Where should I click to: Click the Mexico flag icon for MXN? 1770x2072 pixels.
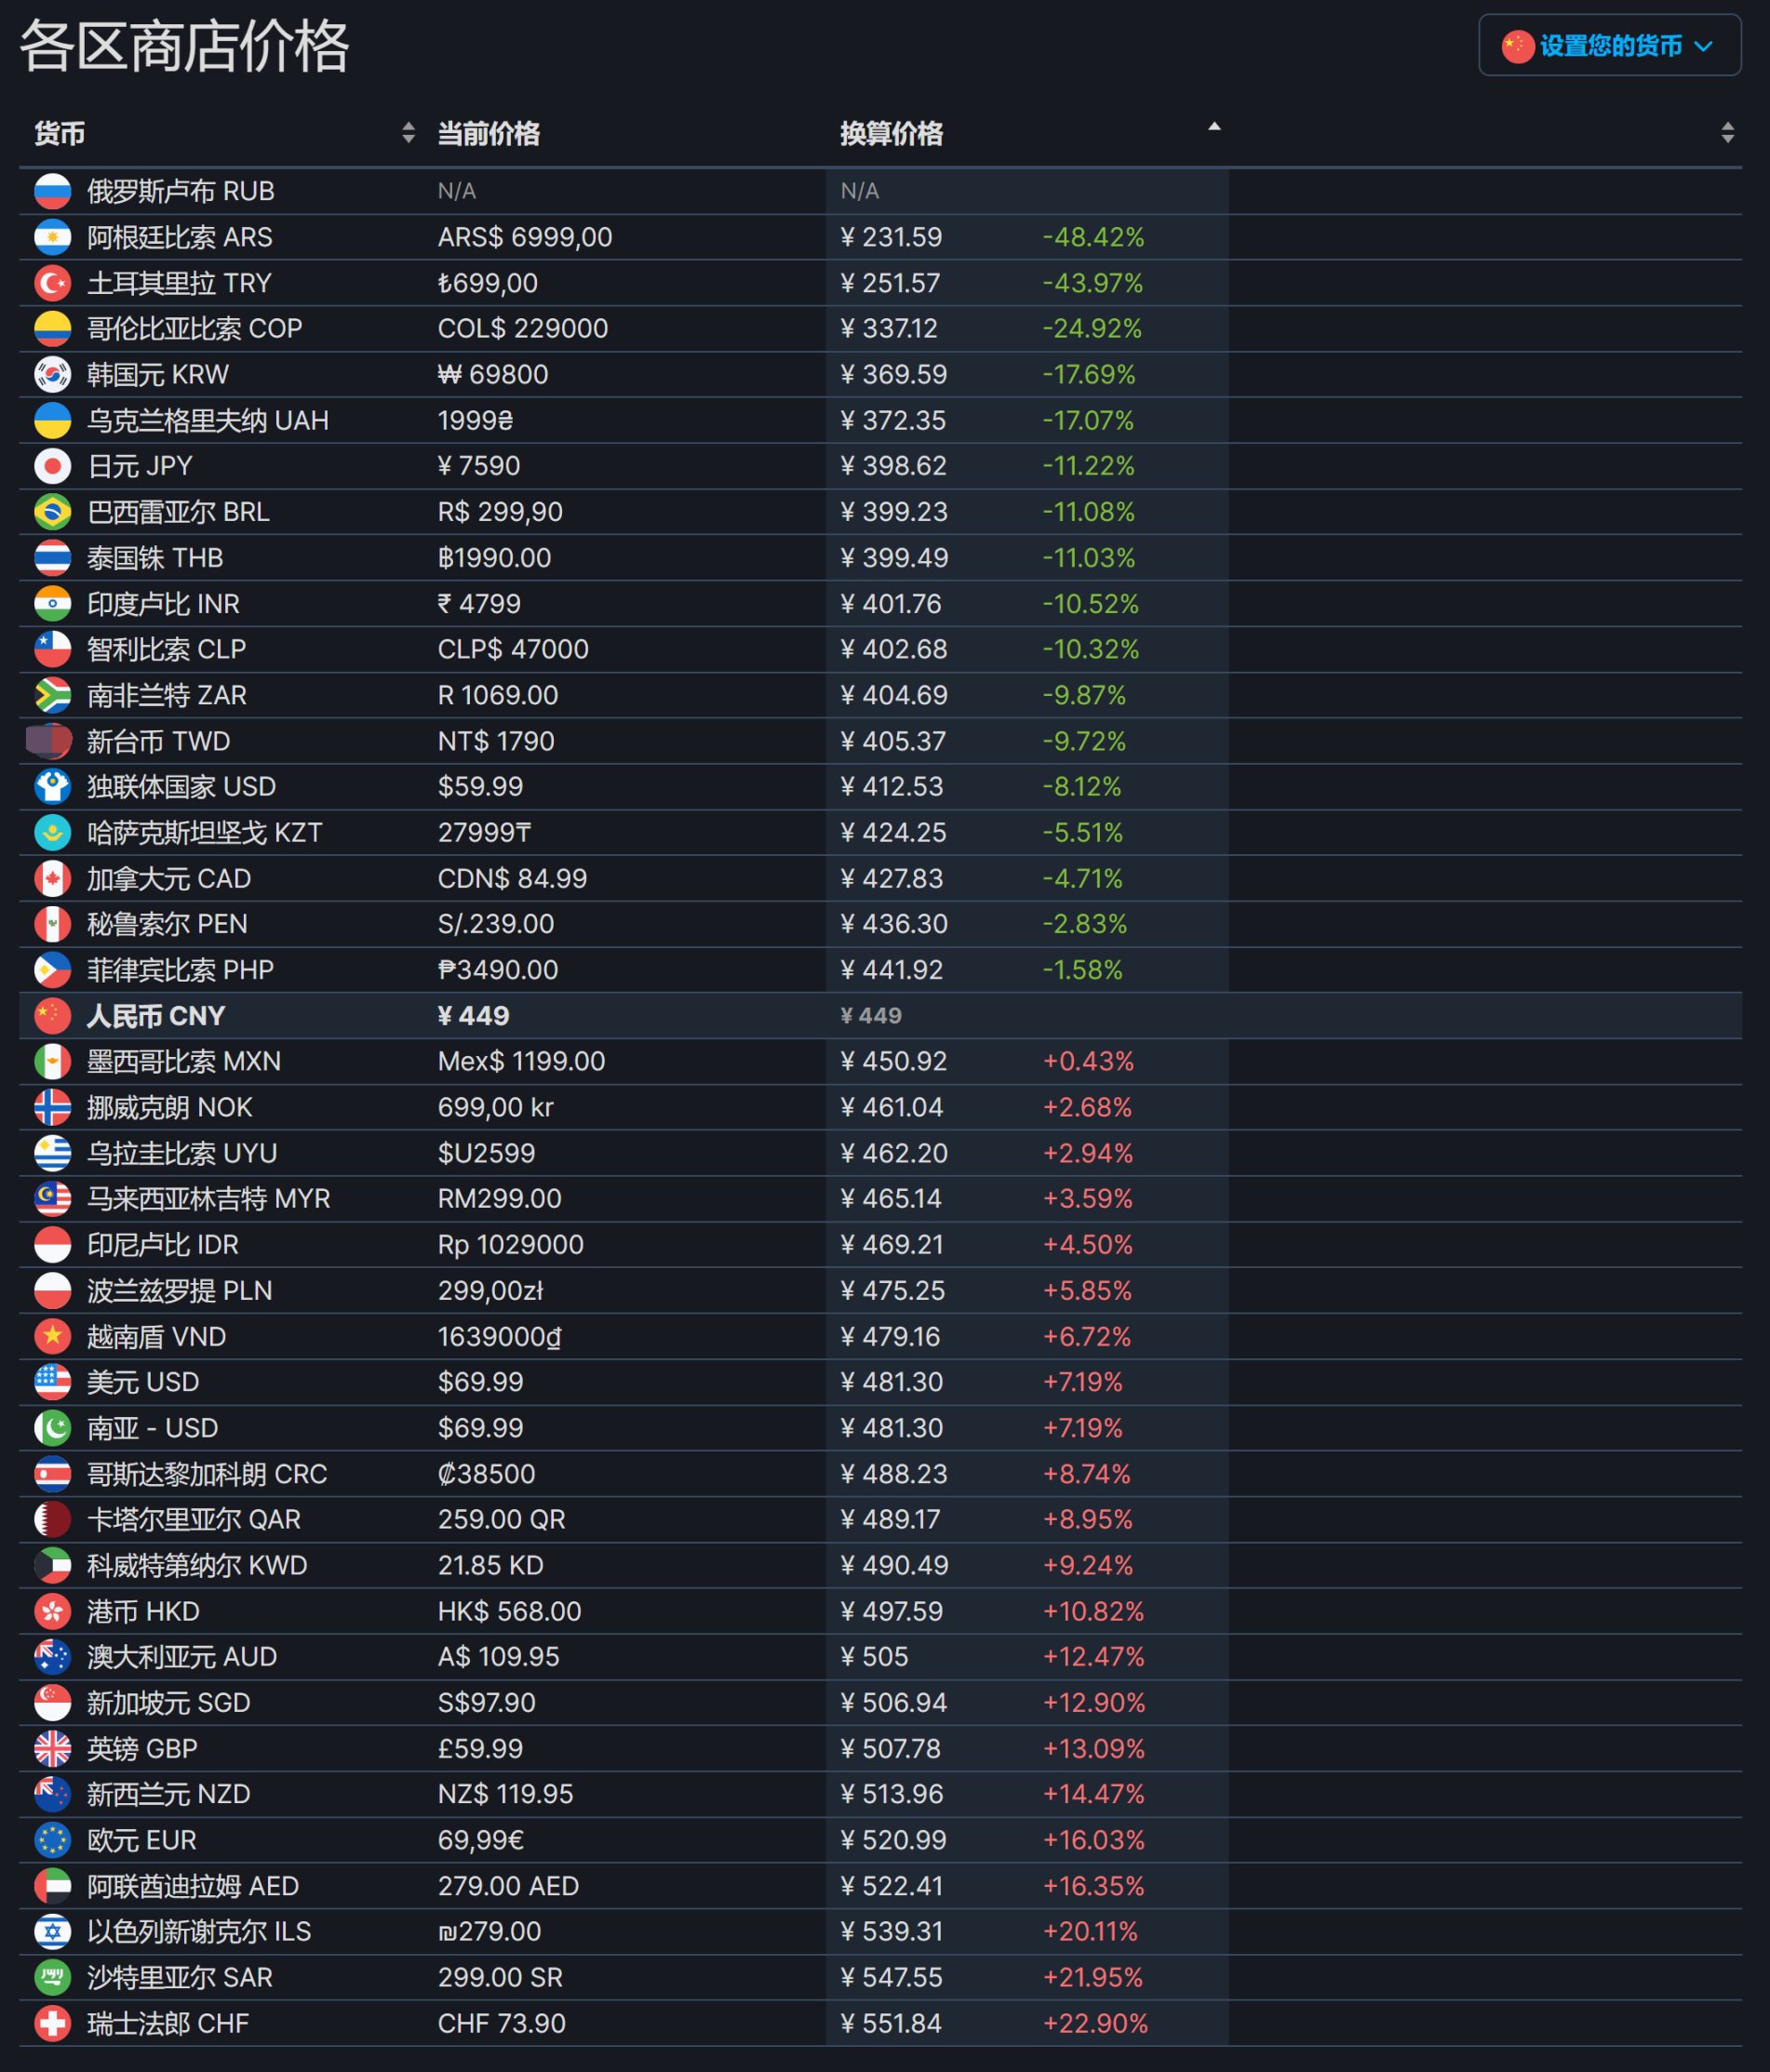tap(52, 1061)
